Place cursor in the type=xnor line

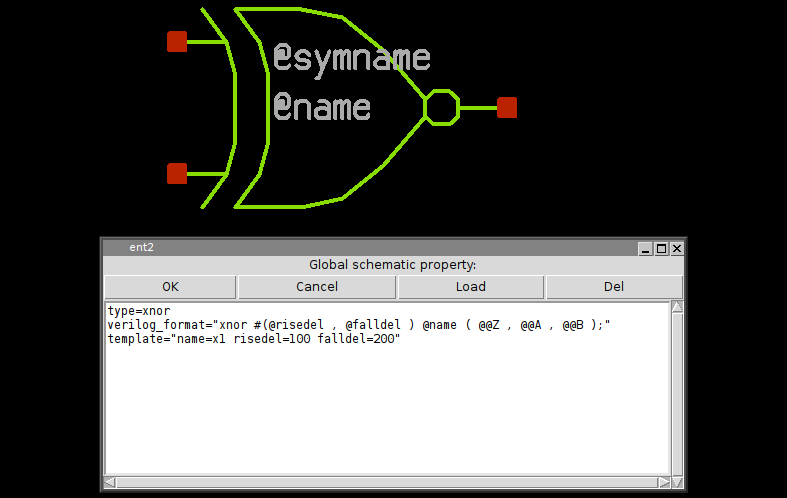tap(139, 312)
